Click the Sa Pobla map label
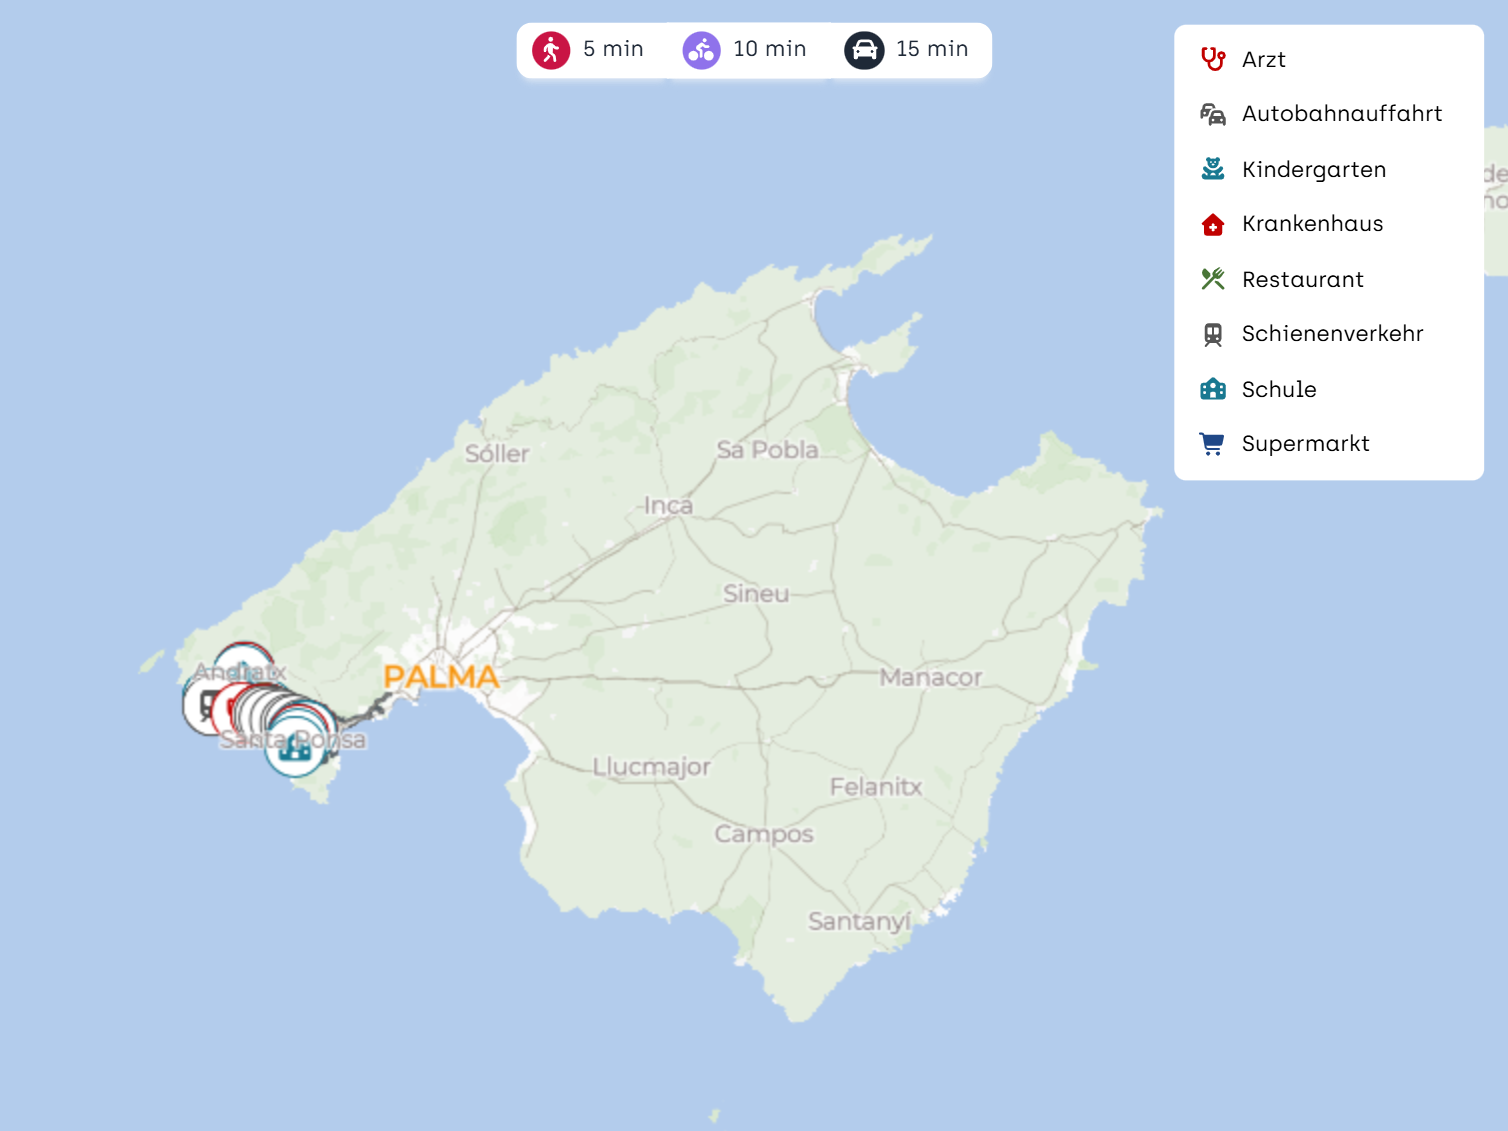This screenshot has width=1508, height=1131. (767, 450)
